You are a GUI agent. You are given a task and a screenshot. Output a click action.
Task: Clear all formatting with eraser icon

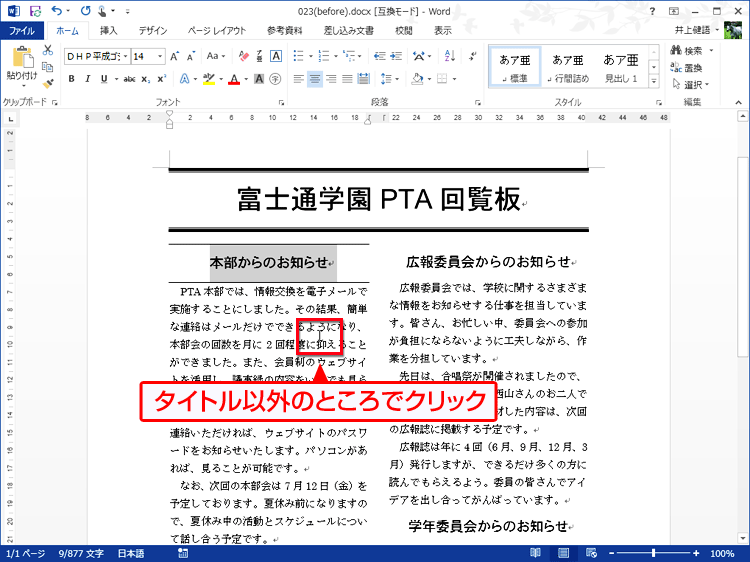pyautogui.click(x=244, y=56)
